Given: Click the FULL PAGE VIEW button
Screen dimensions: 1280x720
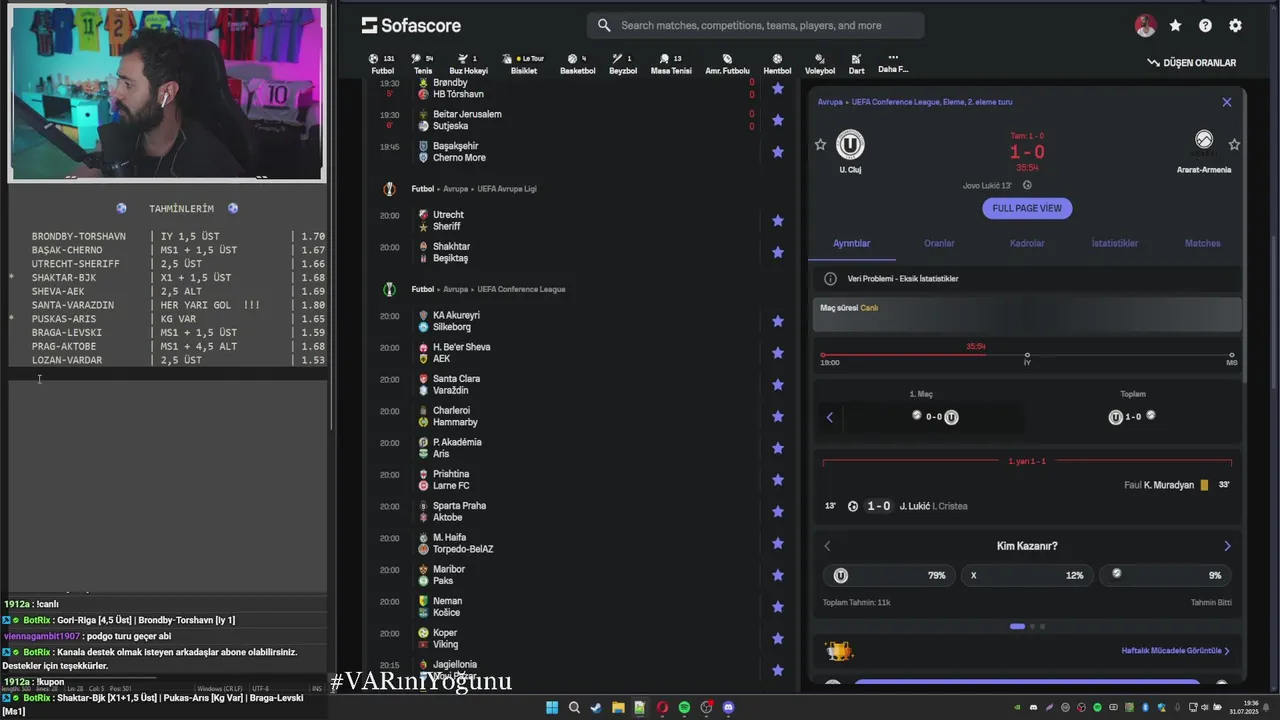Looking at the screenshot, I should (1027, 208).
